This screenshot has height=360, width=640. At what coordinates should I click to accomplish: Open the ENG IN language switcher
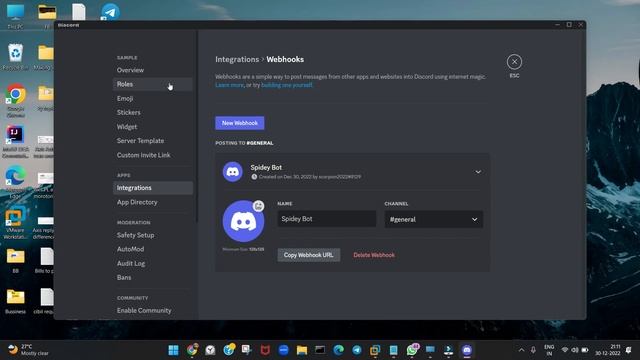549,350
